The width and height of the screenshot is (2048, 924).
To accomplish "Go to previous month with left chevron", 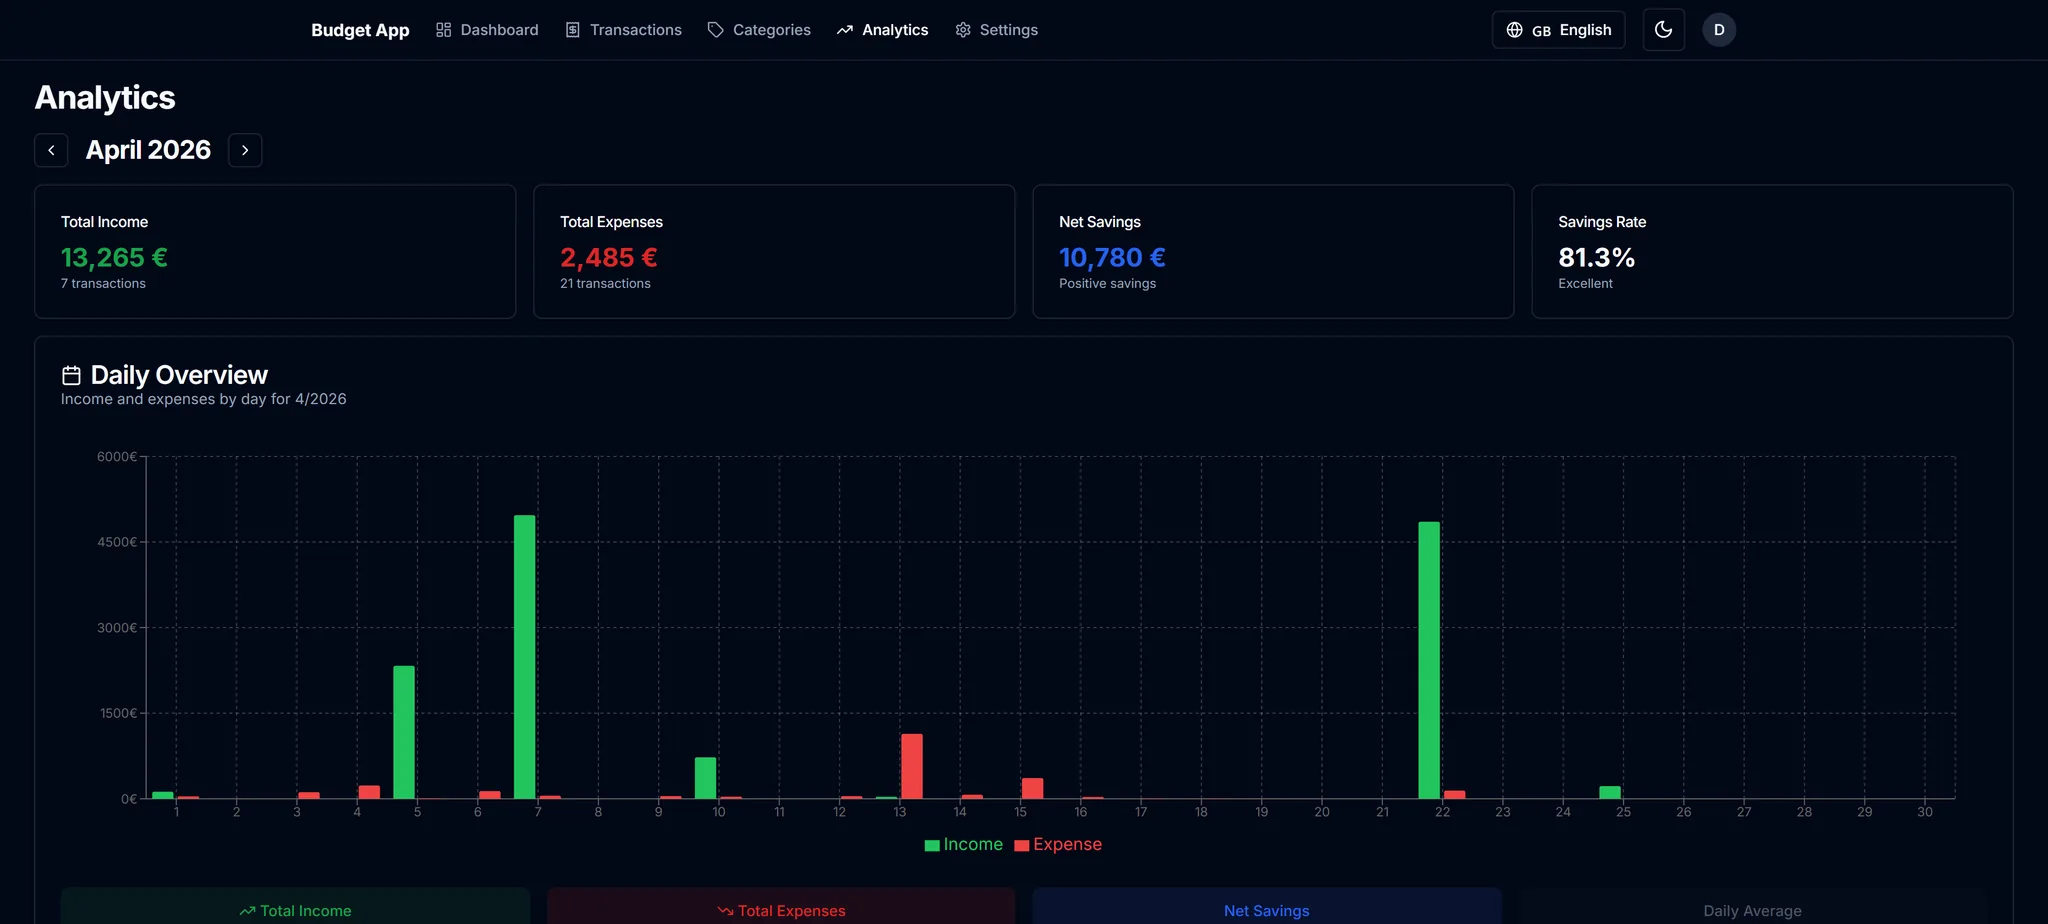I will tap(51, 150).
